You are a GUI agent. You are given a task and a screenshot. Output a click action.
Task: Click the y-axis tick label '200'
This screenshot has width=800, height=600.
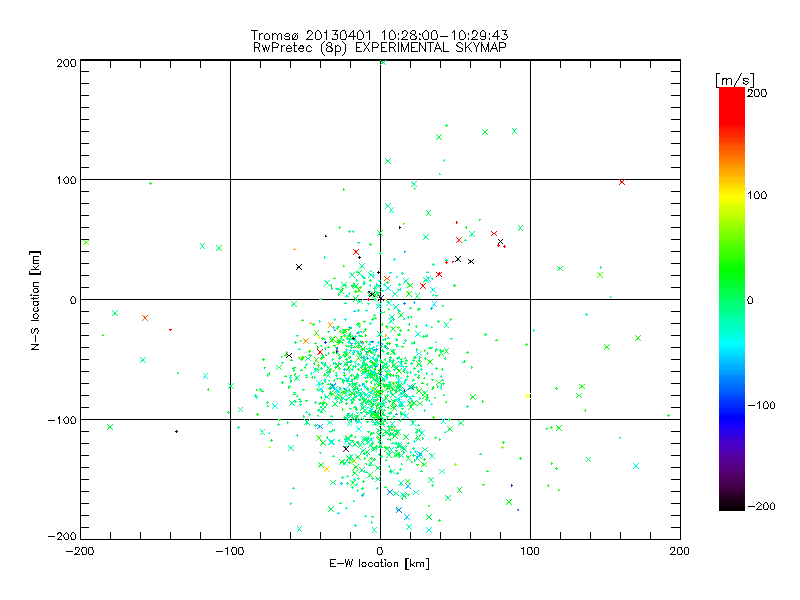pyautogui.click(x=66, y=63)
